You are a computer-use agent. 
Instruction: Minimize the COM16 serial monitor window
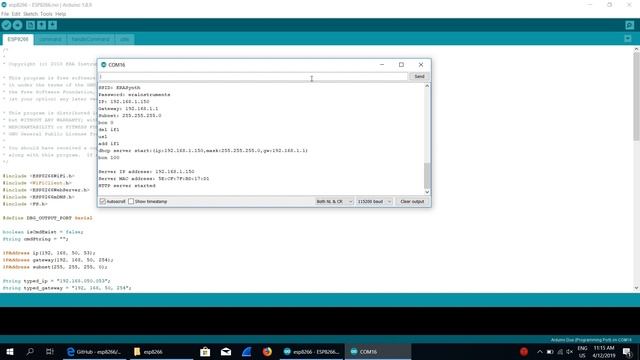click(x=382, y=64)
